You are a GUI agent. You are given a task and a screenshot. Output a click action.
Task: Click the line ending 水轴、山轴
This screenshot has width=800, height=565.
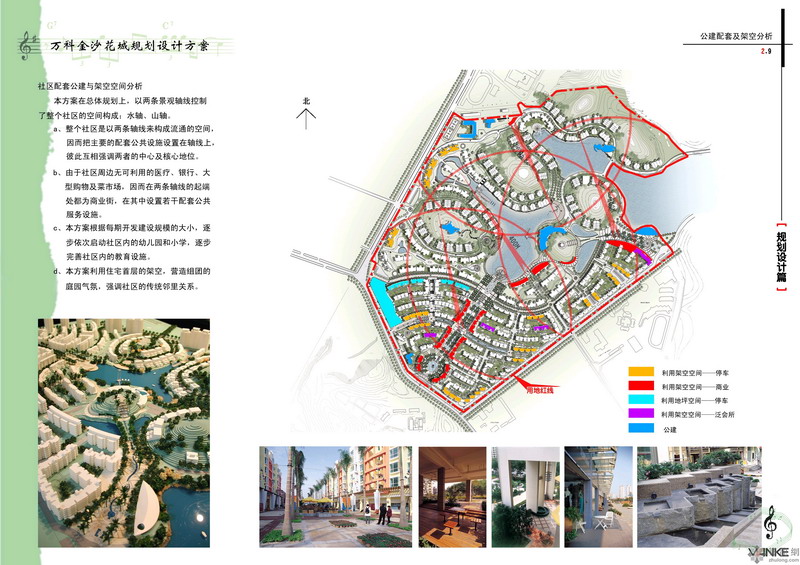[105, 115]
